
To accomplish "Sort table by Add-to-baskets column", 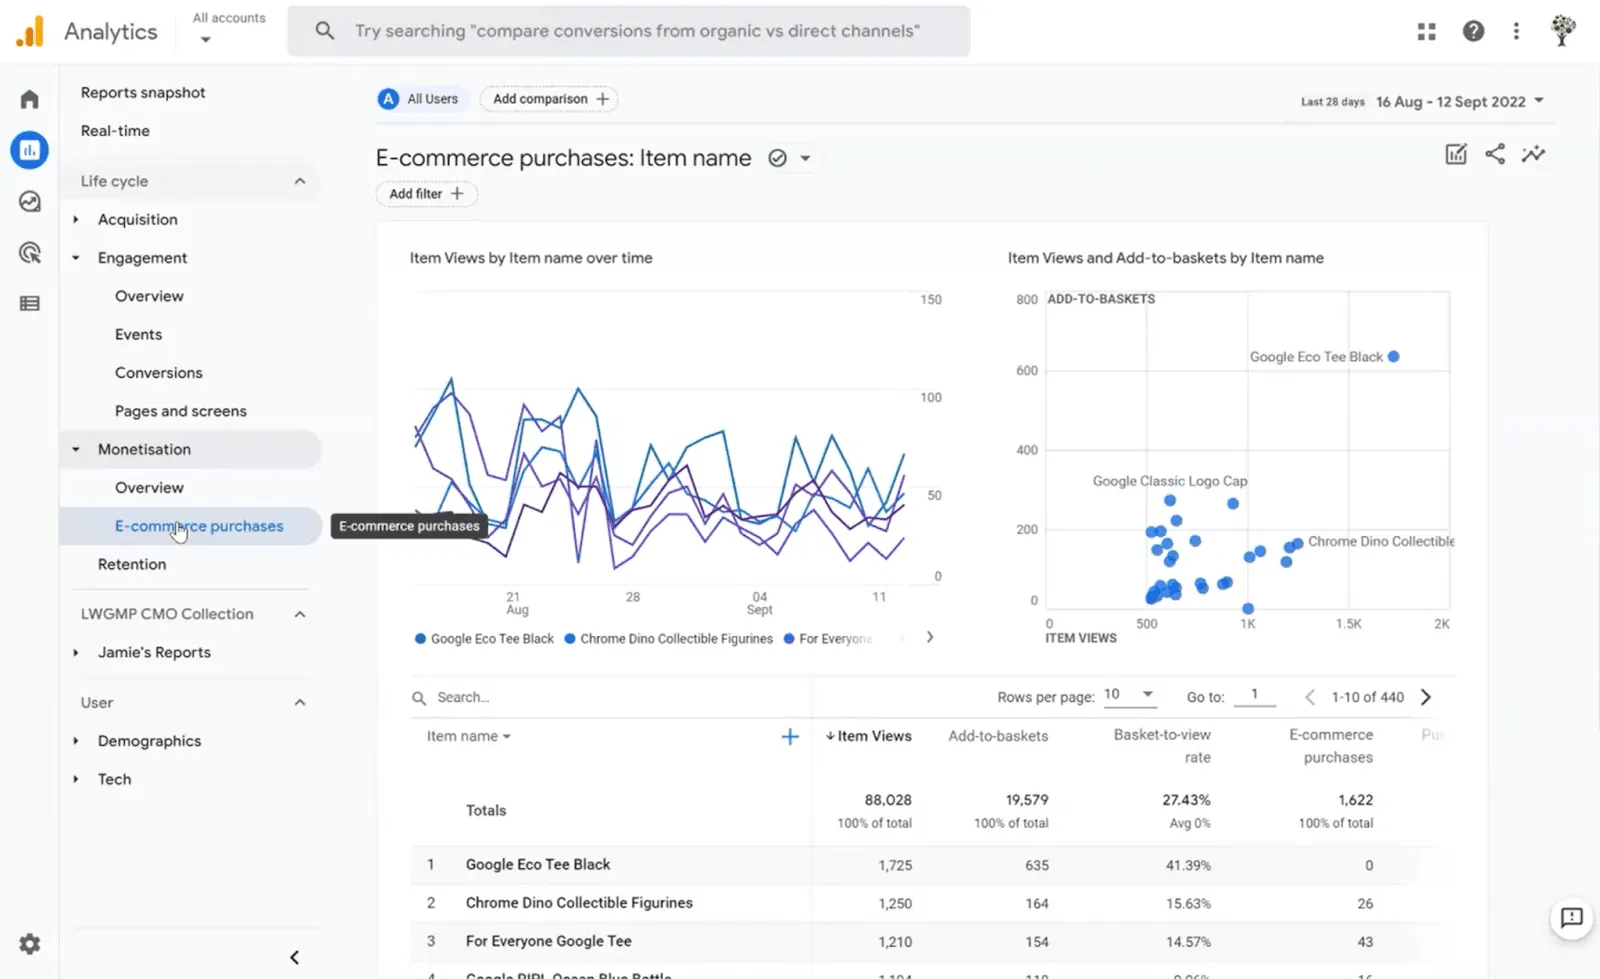I will tap(998, 736).
